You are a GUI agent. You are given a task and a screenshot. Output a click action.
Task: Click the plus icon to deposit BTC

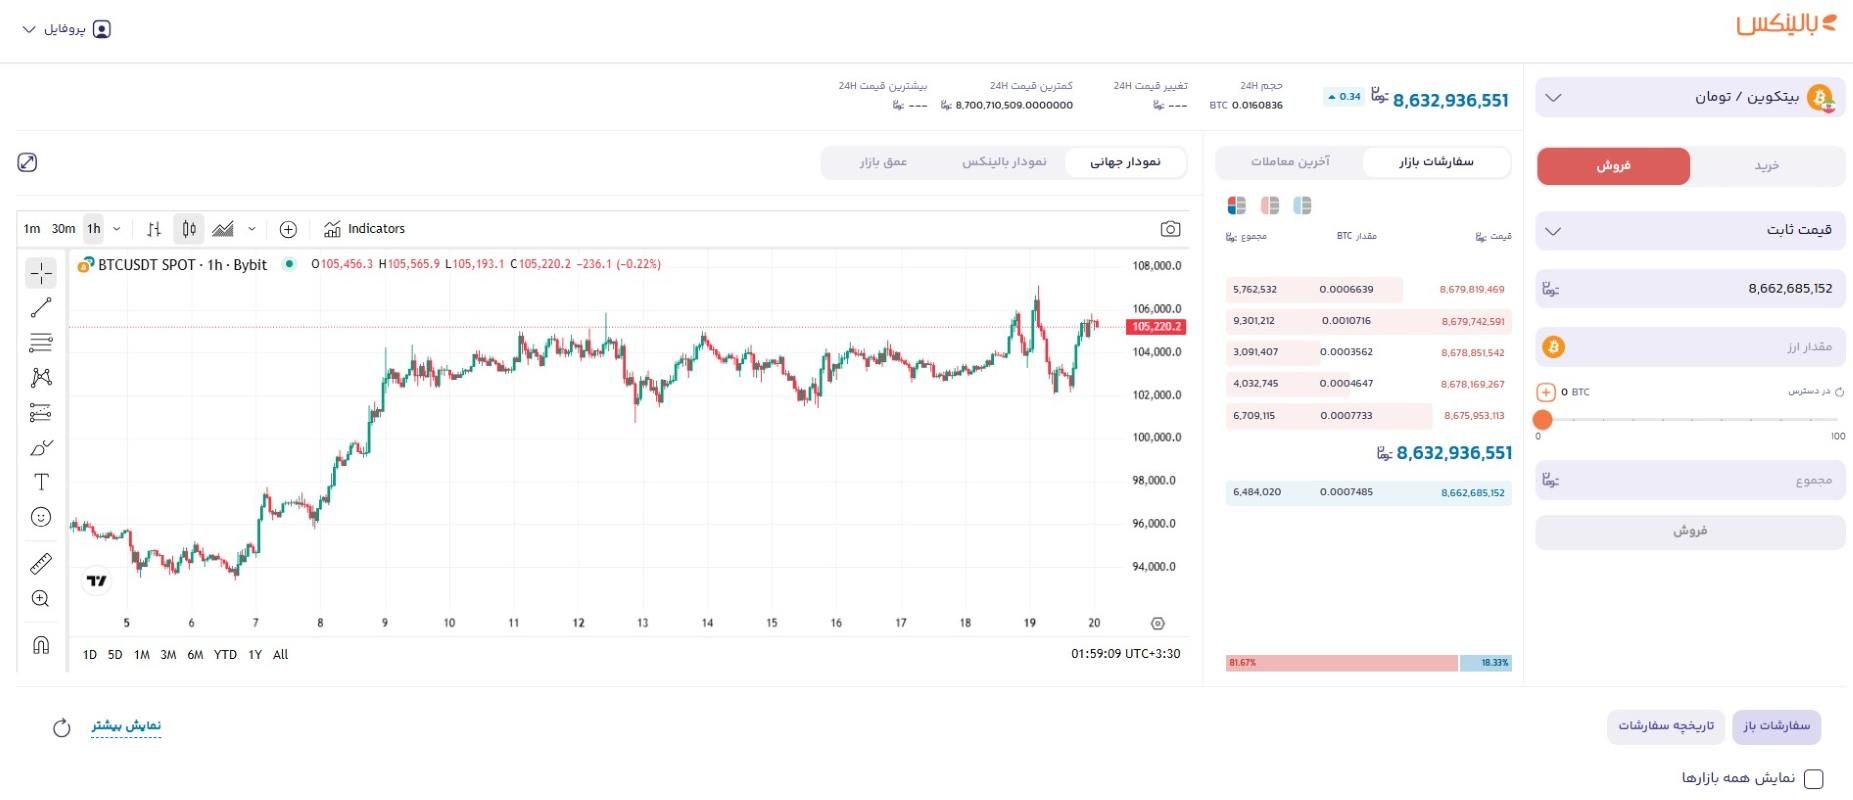click(x=1546, y=392)
